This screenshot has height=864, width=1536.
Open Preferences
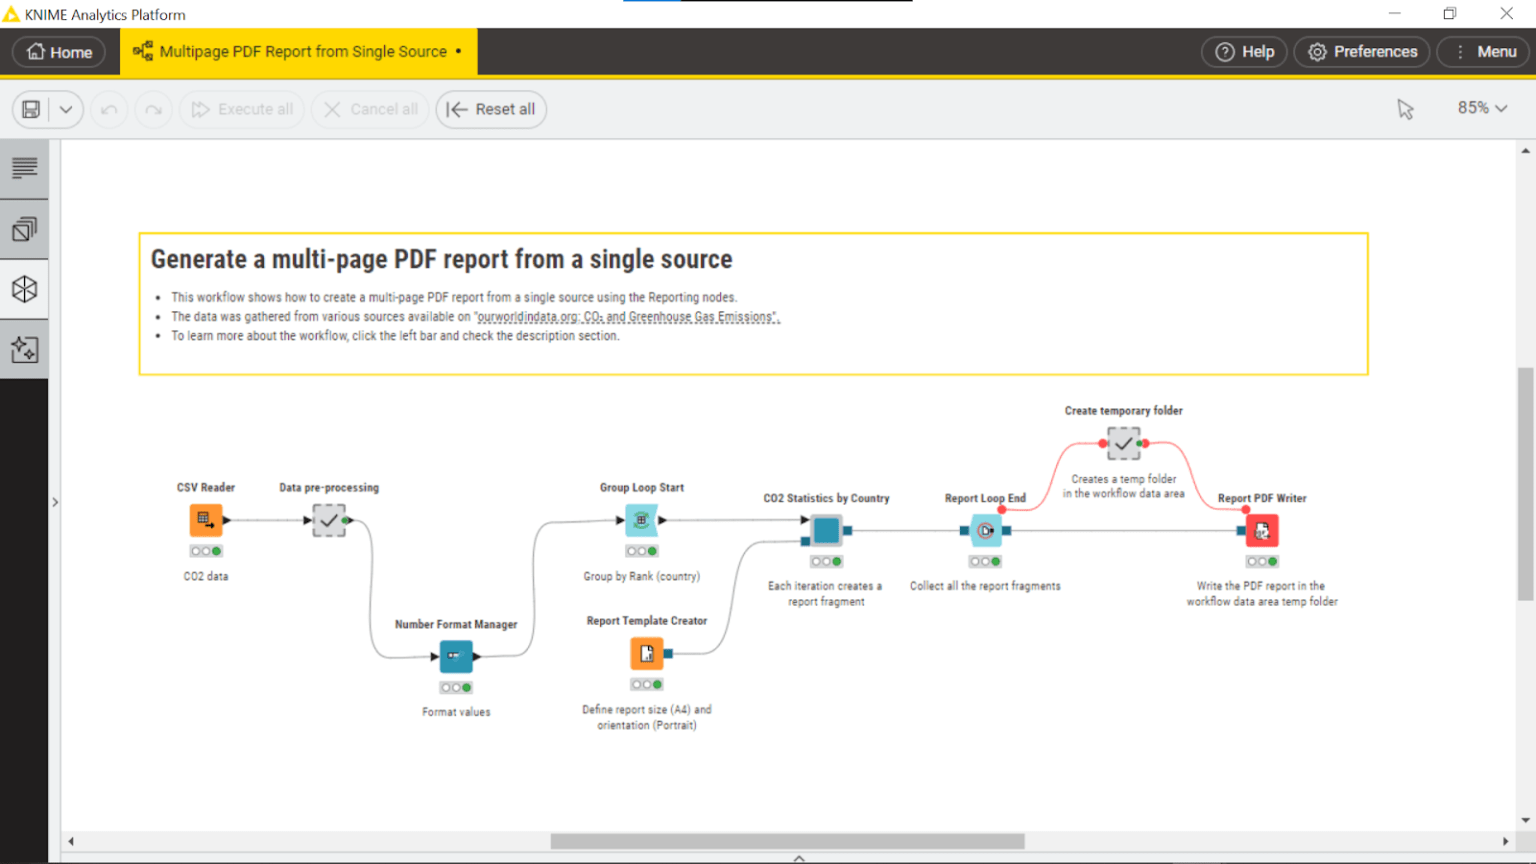[x=1362, y=52]
